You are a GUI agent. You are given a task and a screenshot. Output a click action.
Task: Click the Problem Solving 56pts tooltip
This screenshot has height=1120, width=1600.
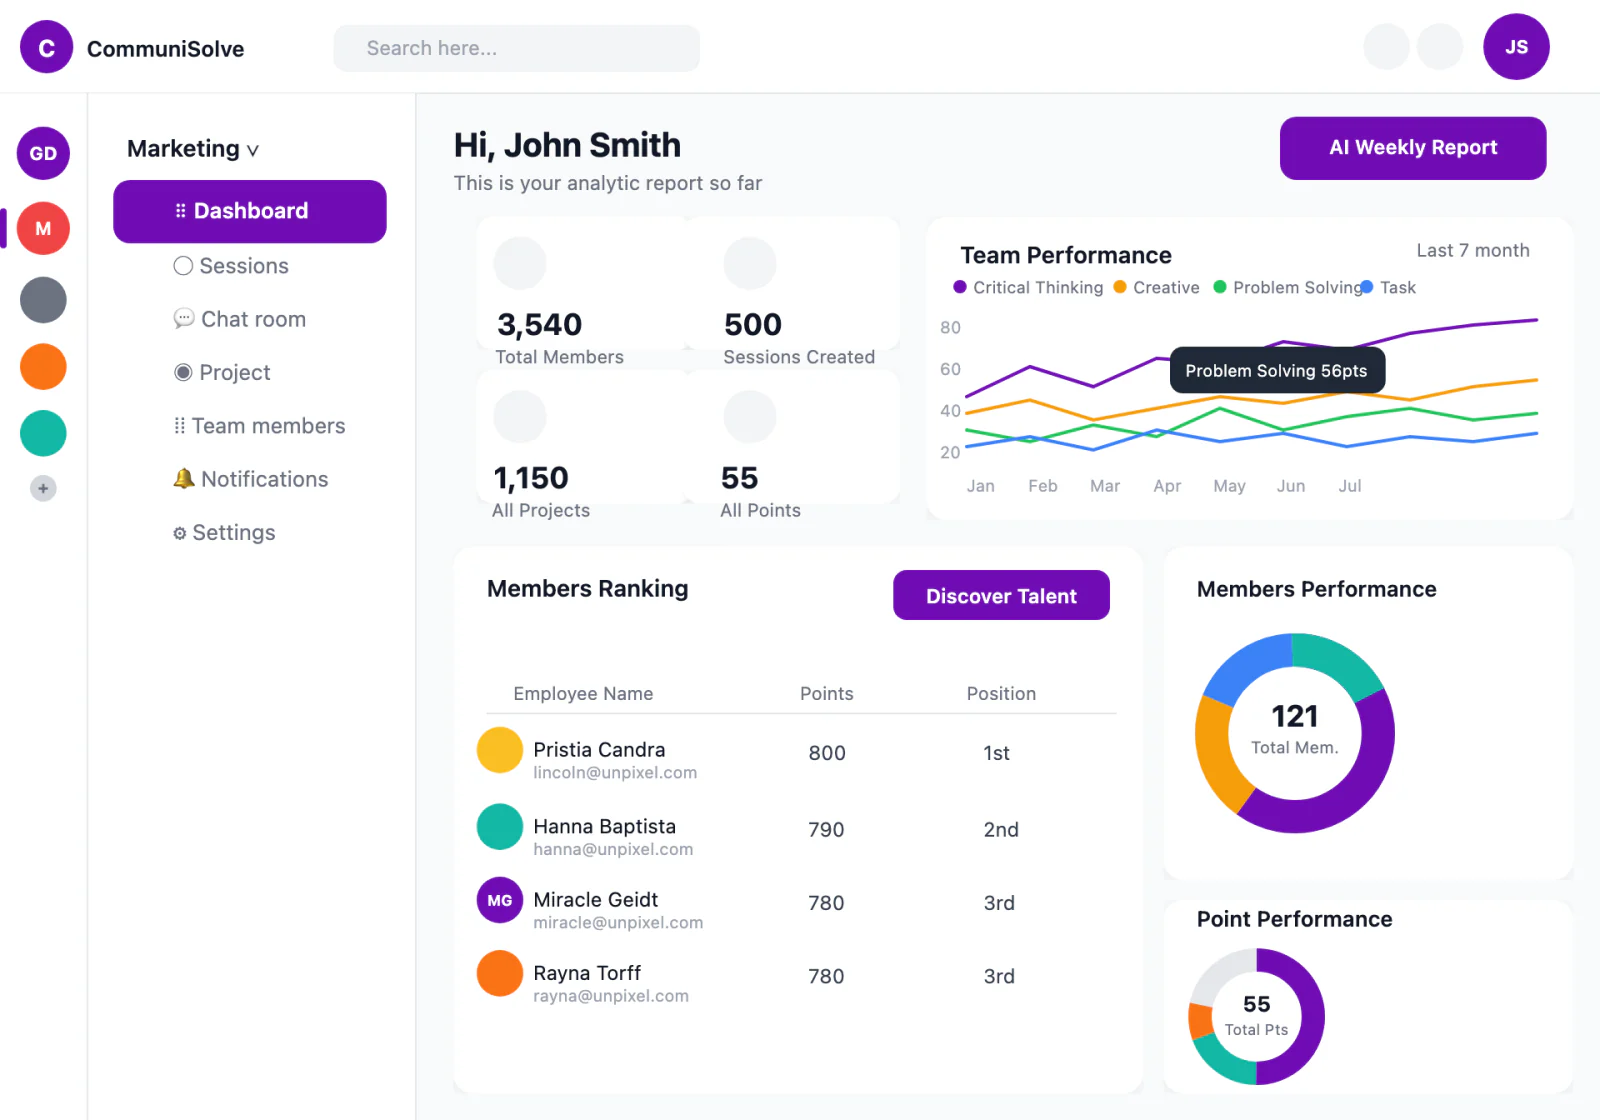[1277, 370]
